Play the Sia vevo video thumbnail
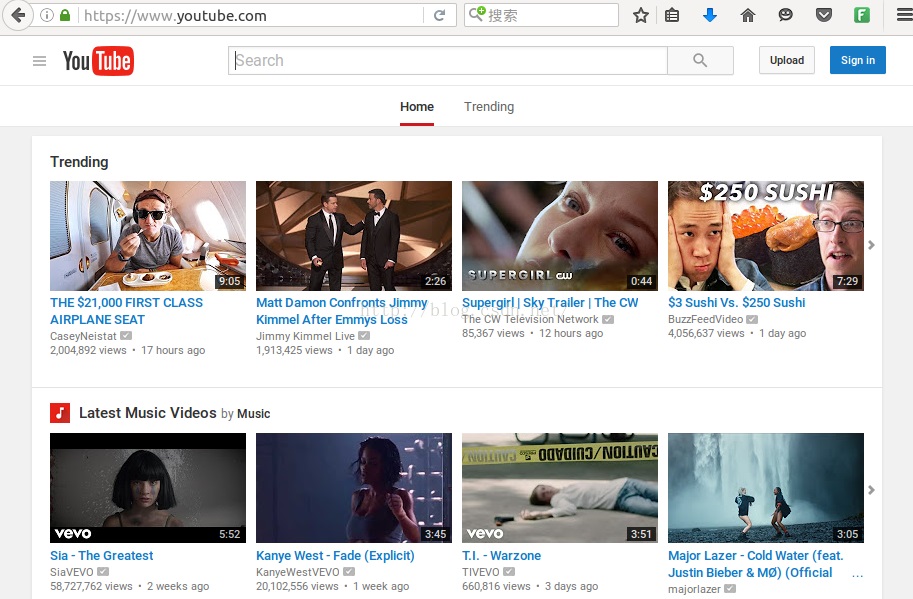913x599 pixels. 148,488
